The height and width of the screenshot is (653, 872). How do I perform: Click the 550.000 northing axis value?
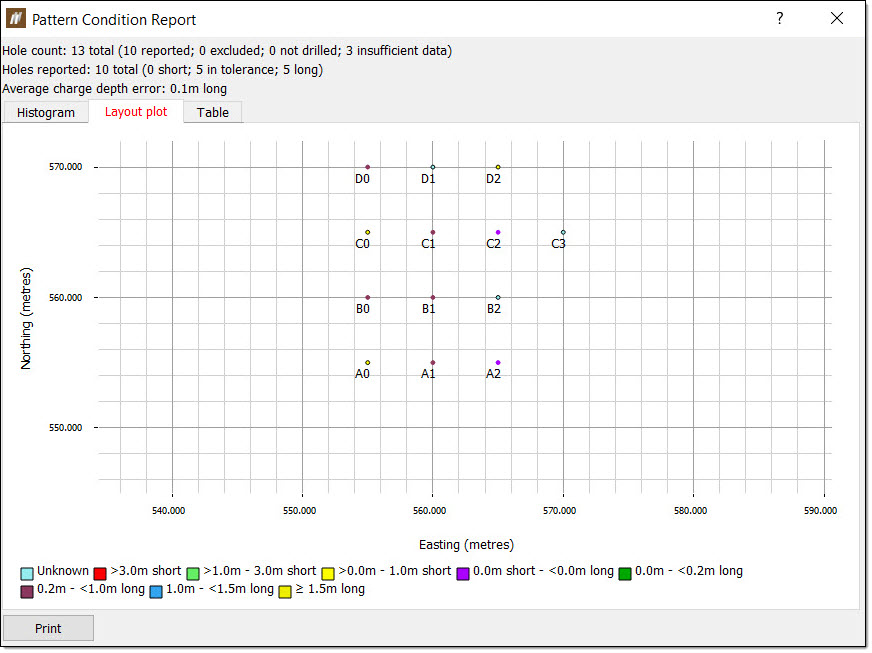click(66, 428)
